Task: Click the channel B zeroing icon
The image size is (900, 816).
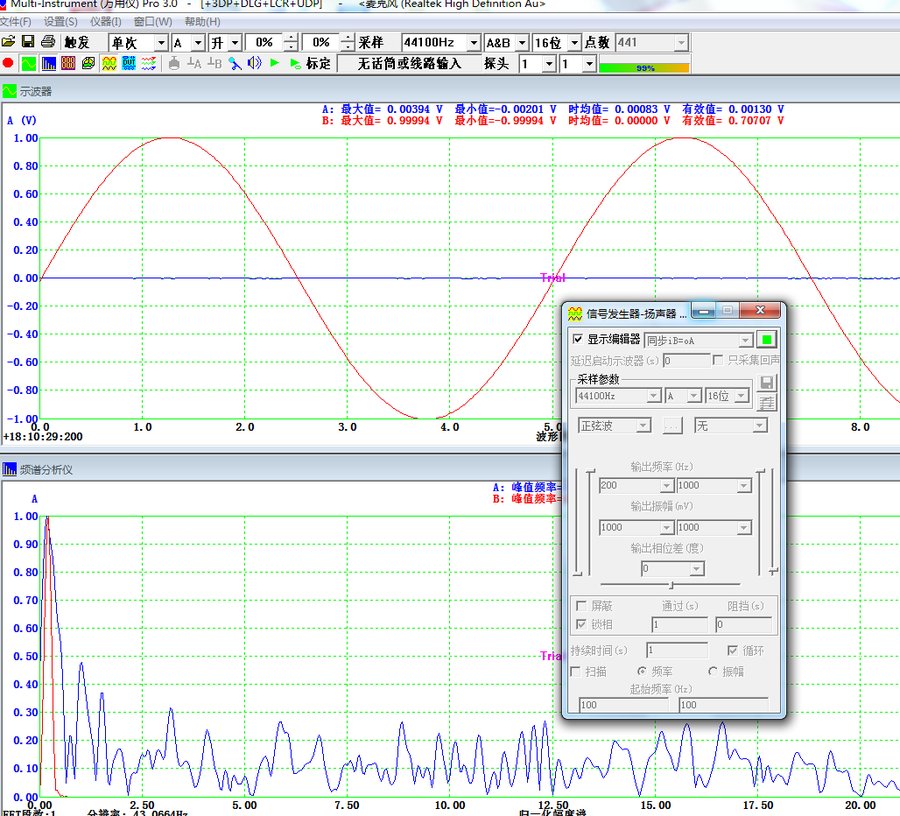Action: tap(214, 63)
